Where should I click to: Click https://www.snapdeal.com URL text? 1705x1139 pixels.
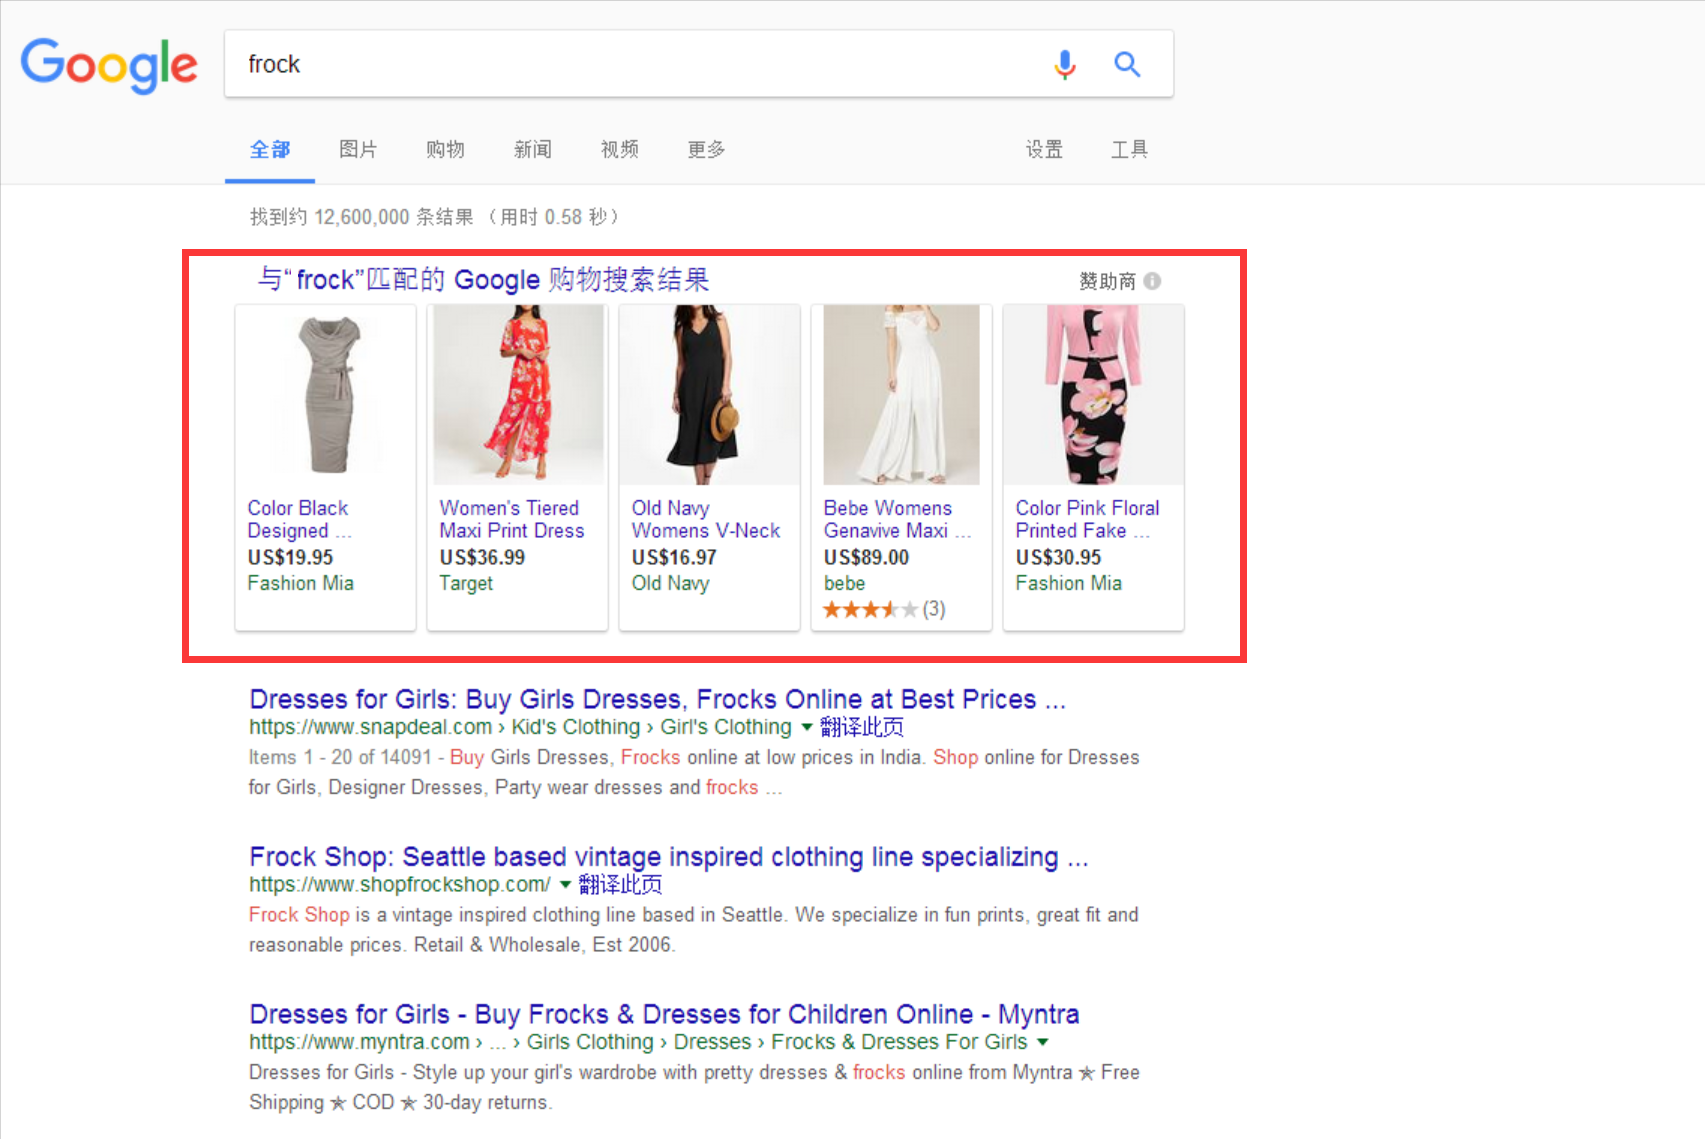coord(370,727)
